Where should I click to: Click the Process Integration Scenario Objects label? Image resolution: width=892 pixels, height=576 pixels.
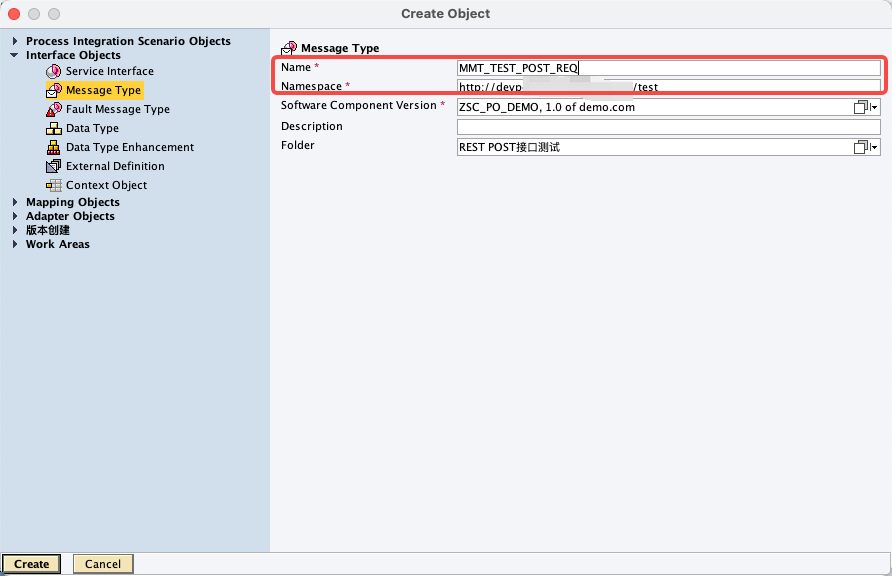pyautogui.click(x=128, y=41)
